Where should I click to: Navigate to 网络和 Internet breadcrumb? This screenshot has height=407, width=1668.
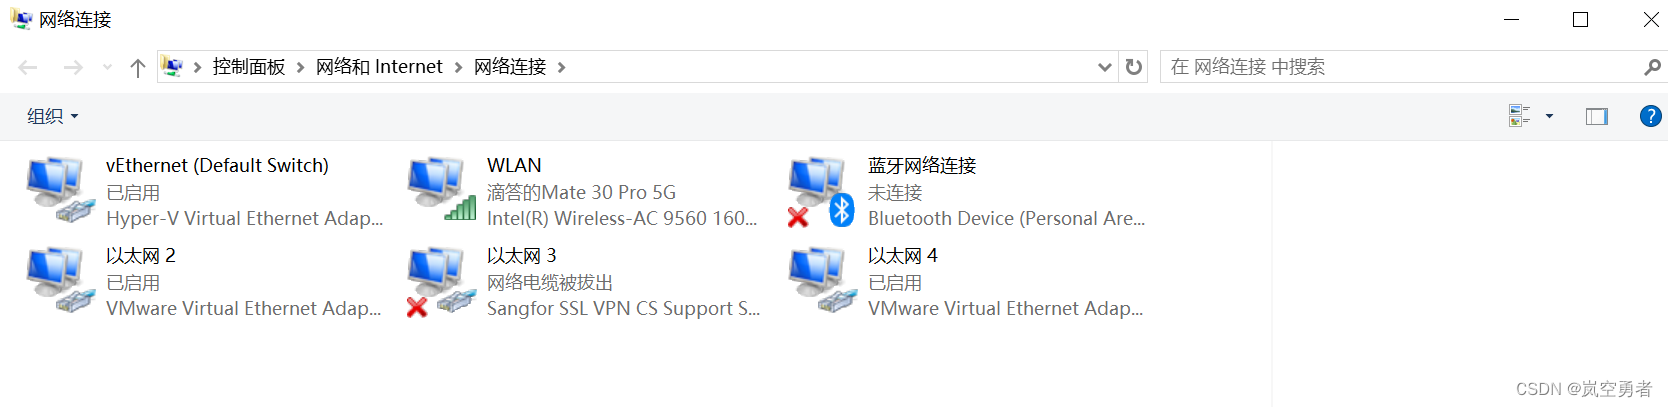click(x=379, y=67)
